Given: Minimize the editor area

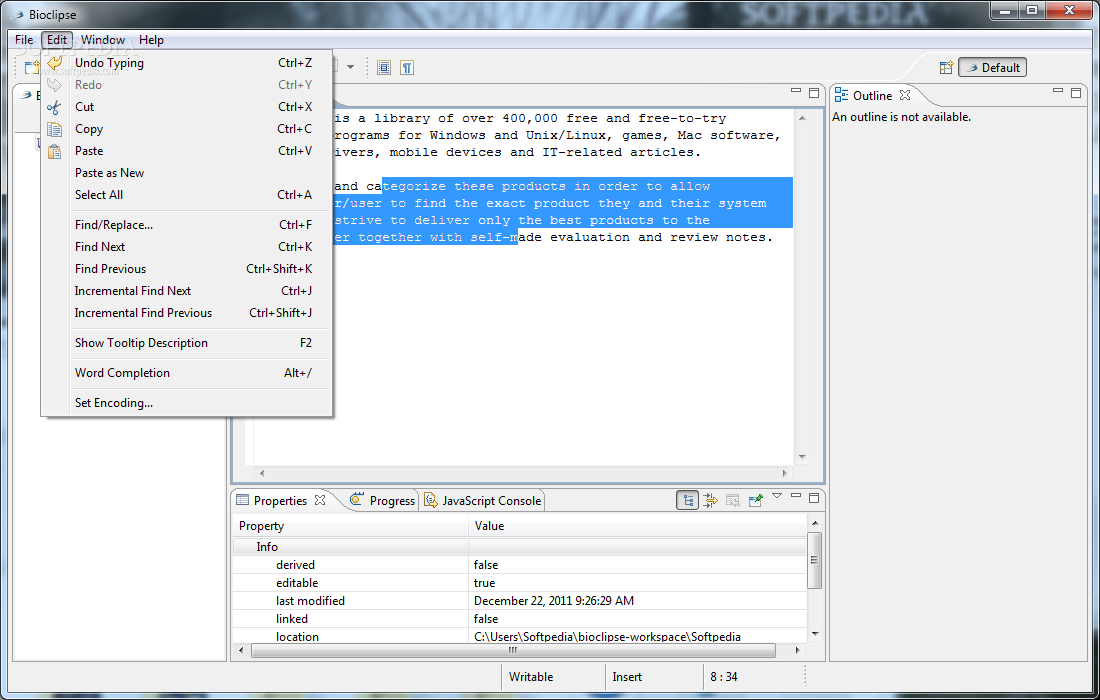Looking at the screenshot, I should click(x=796, y=91).
